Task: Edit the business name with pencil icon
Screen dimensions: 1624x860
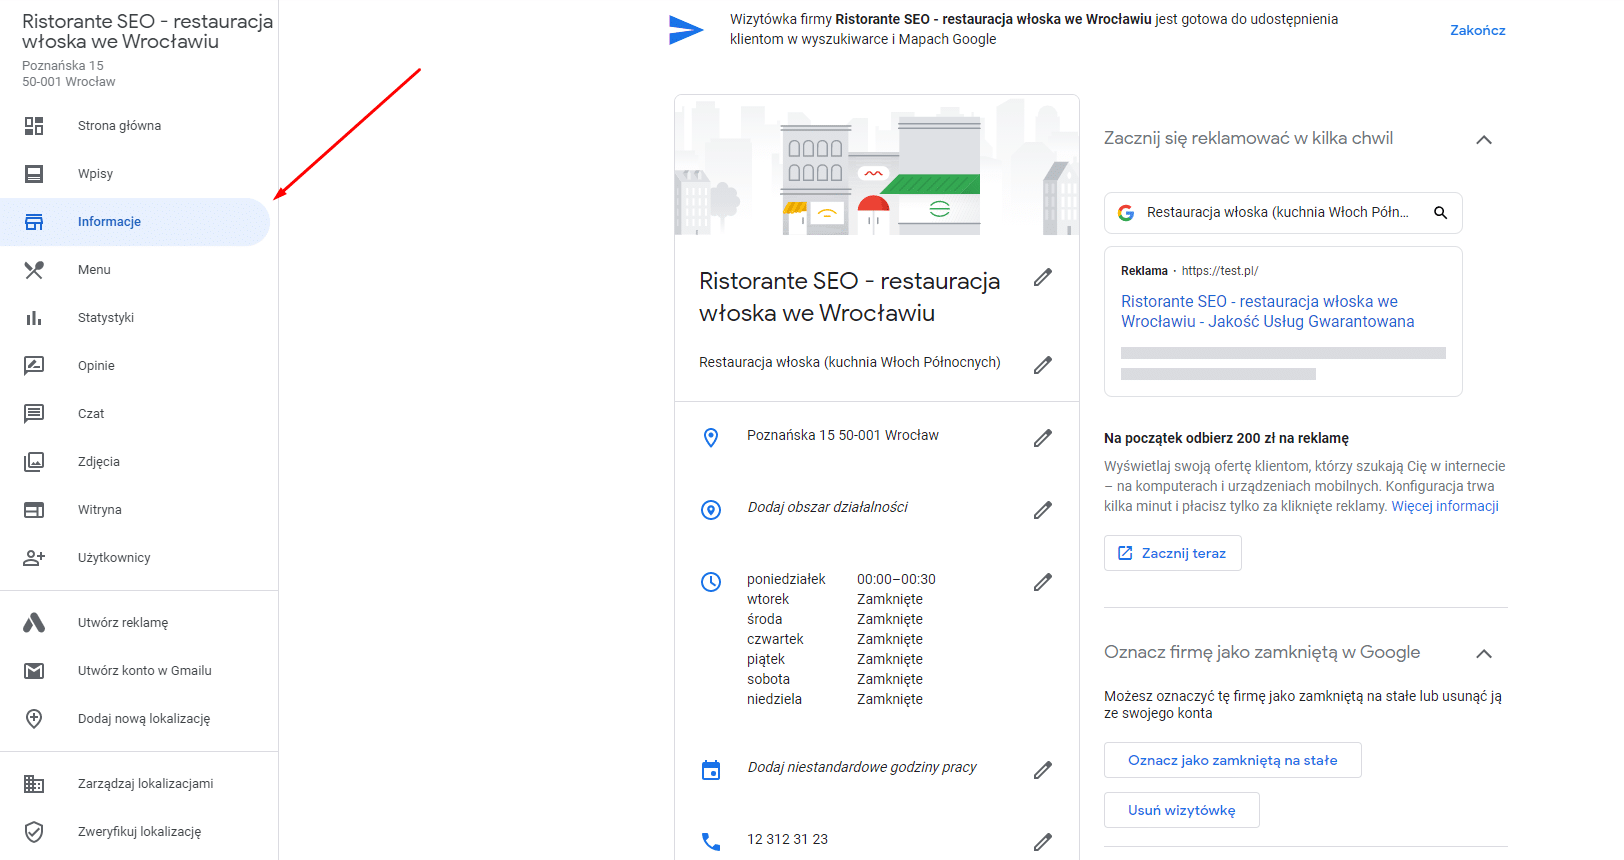Action: point(1043,277)
